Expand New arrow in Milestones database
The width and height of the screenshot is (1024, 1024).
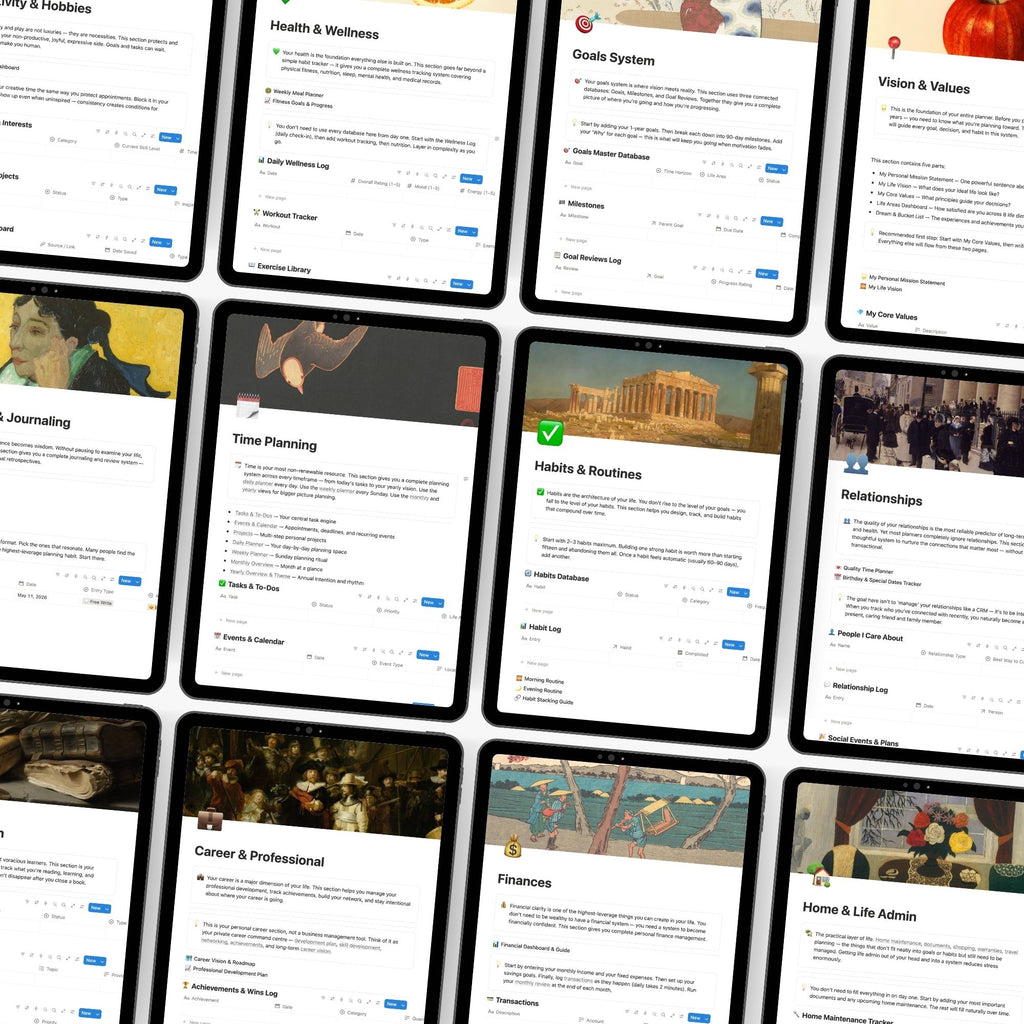(x=779, y=222)
